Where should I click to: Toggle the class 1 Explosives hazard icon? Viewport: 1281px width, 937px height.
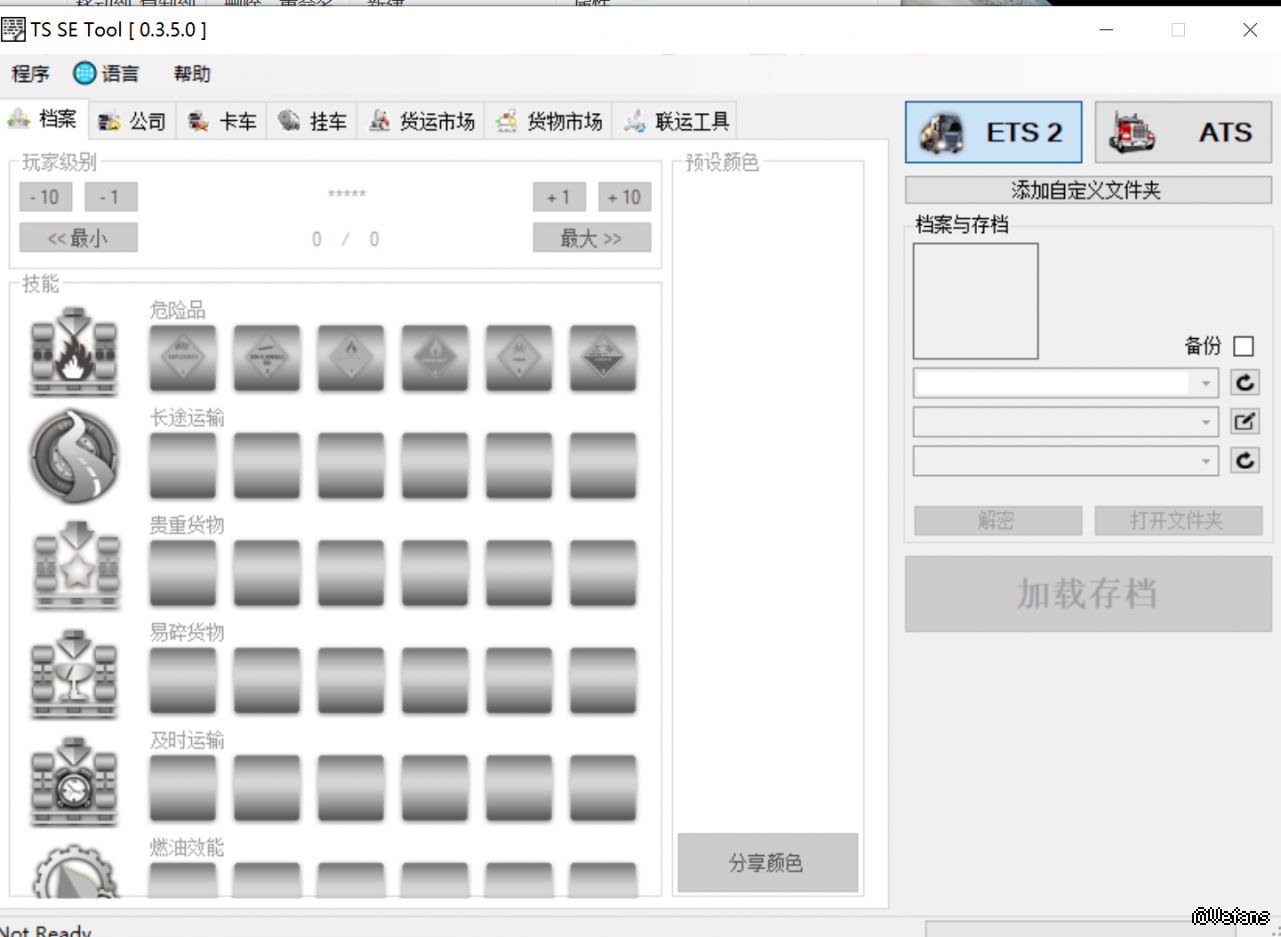pyautogui.click(x=183, y=358)
